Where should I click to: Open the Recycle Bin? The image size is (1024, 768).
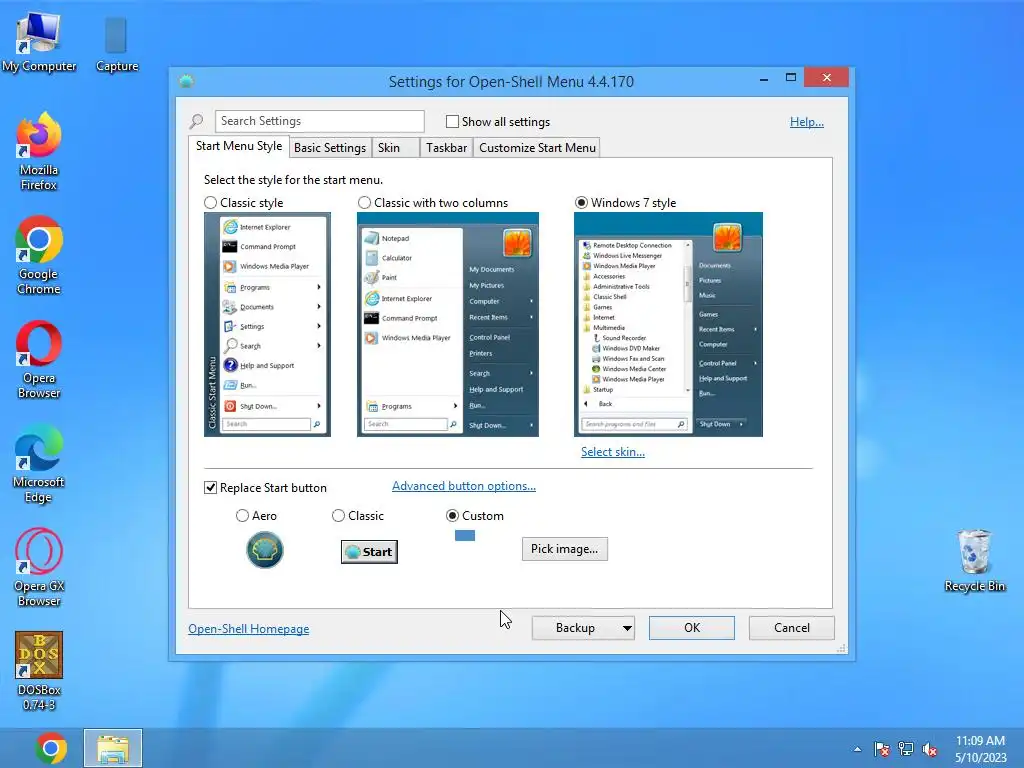pyautogui.click(x=974, y=560)
